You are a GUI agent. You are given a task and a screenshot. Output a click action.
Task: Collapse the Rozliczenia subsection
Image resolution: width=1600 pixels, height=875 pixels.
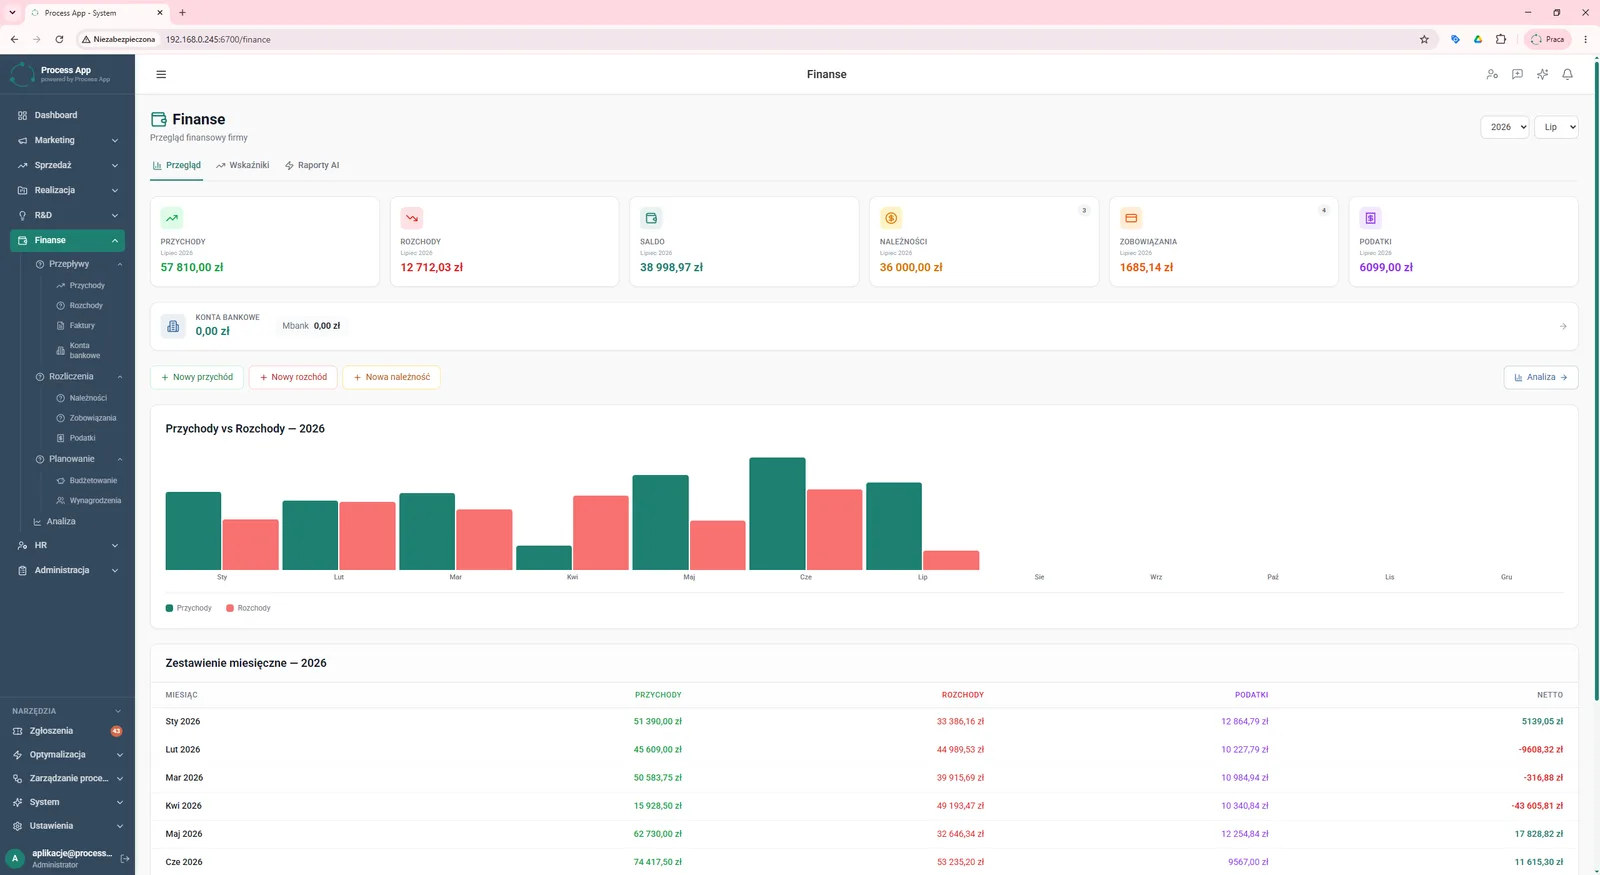click(x=78, y=377)
